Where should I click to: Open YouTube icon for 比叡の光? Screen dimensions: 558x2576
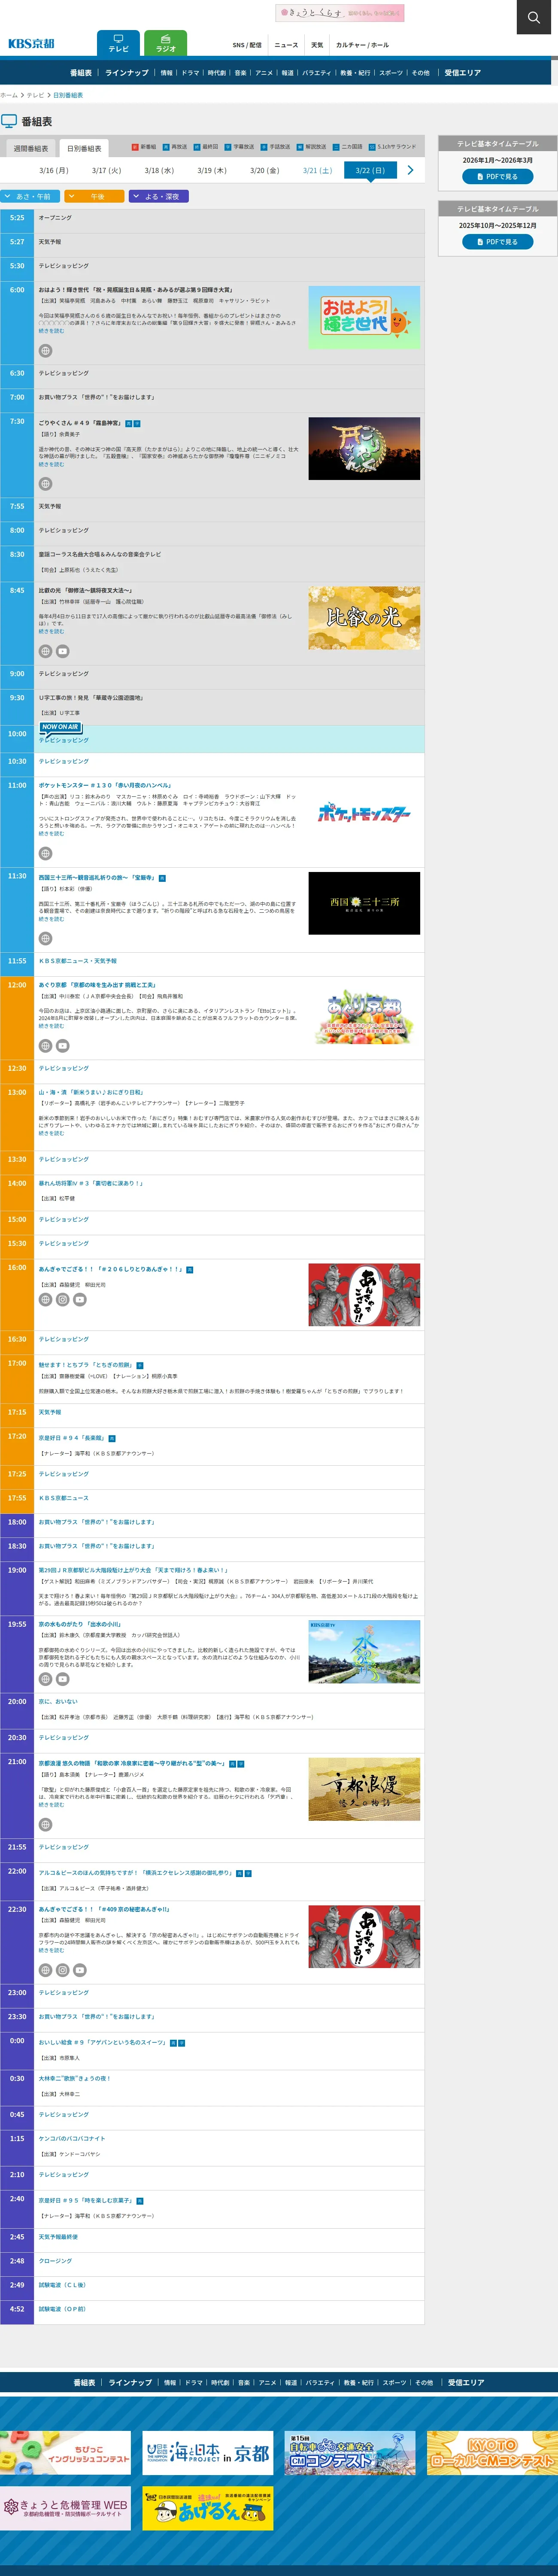click(x=62, y=651)
